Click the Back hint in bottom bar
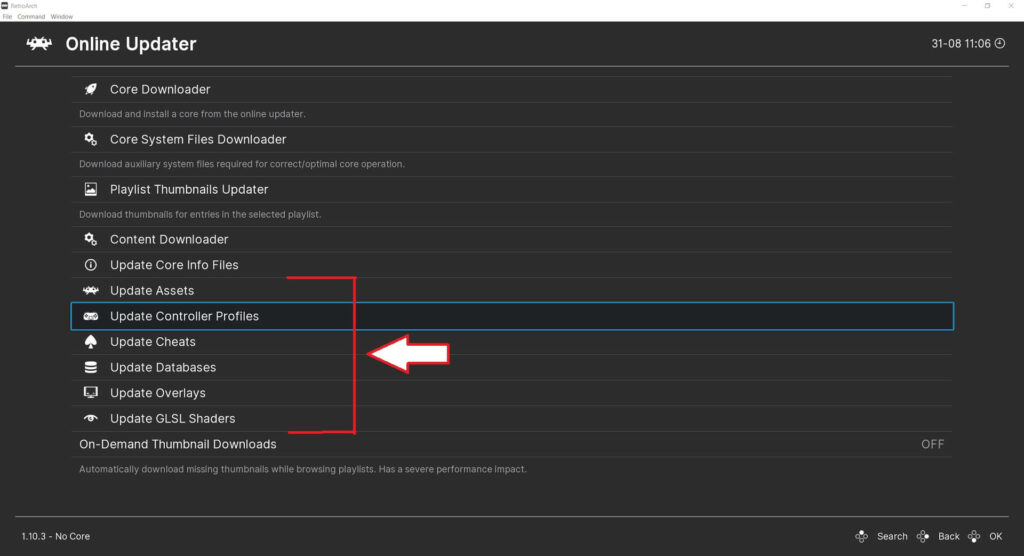 (x=948, y=536)
